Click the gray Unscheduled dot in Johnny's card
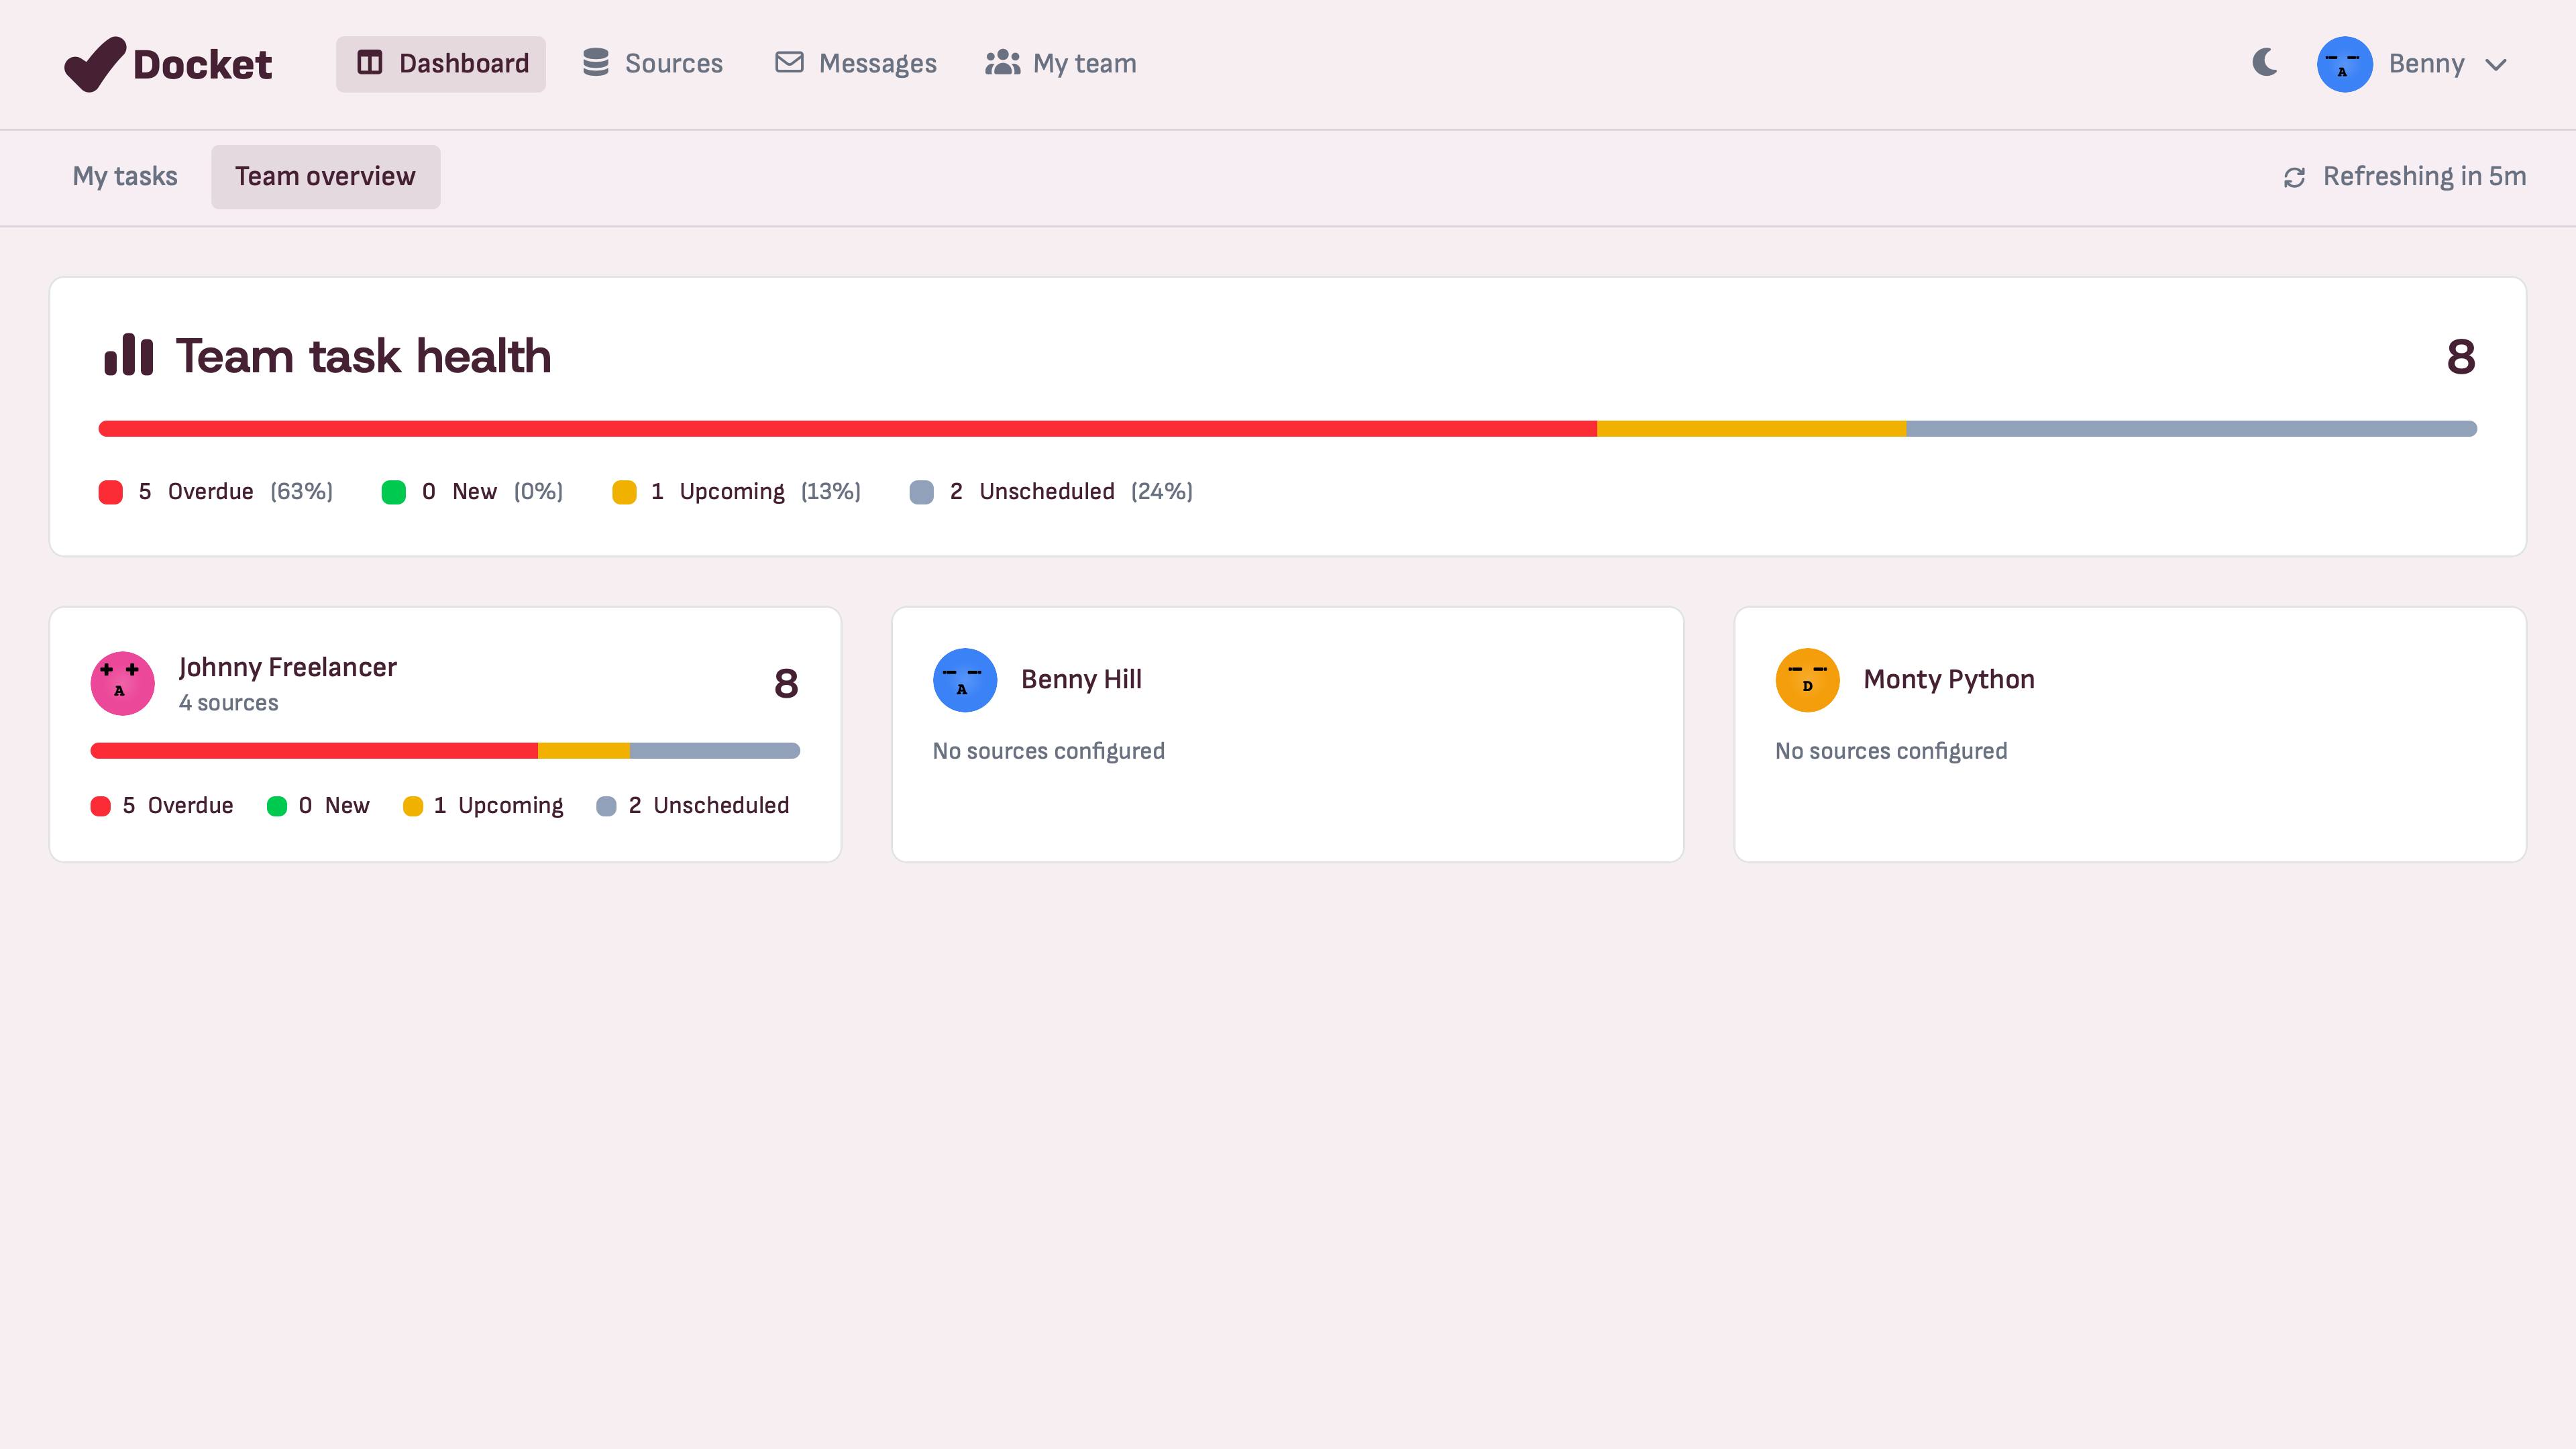 tap(606, 807)
